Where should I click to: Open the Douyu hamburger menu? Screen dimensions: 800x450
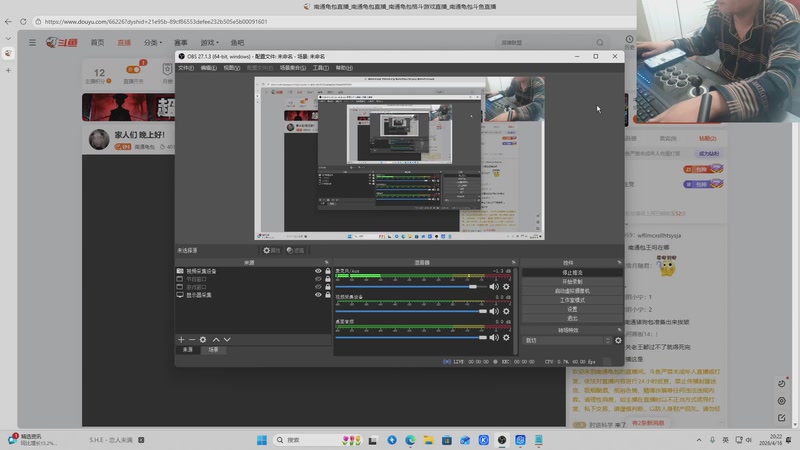click(x=32, y=42)
